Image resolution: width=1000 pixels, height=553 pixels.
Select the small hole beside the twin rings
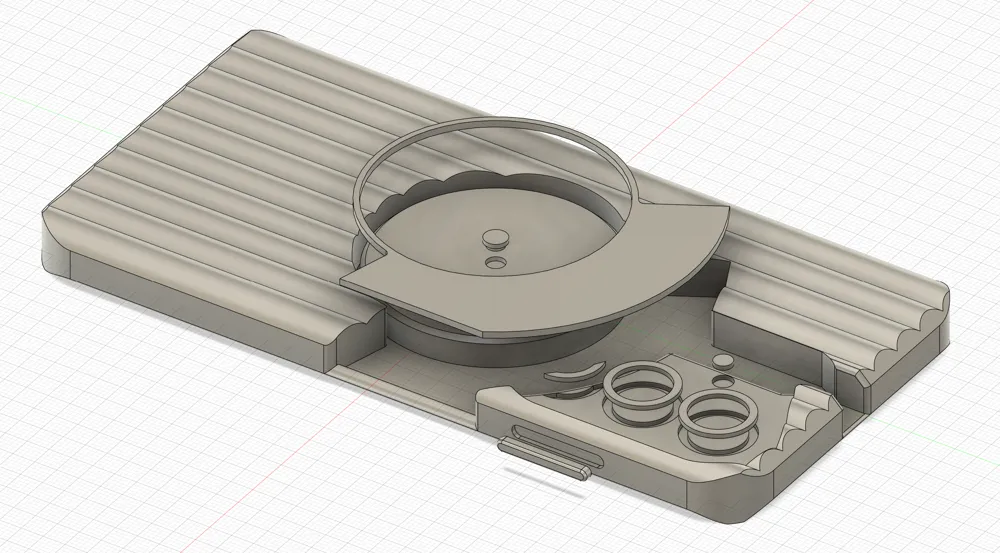point(723,382)
